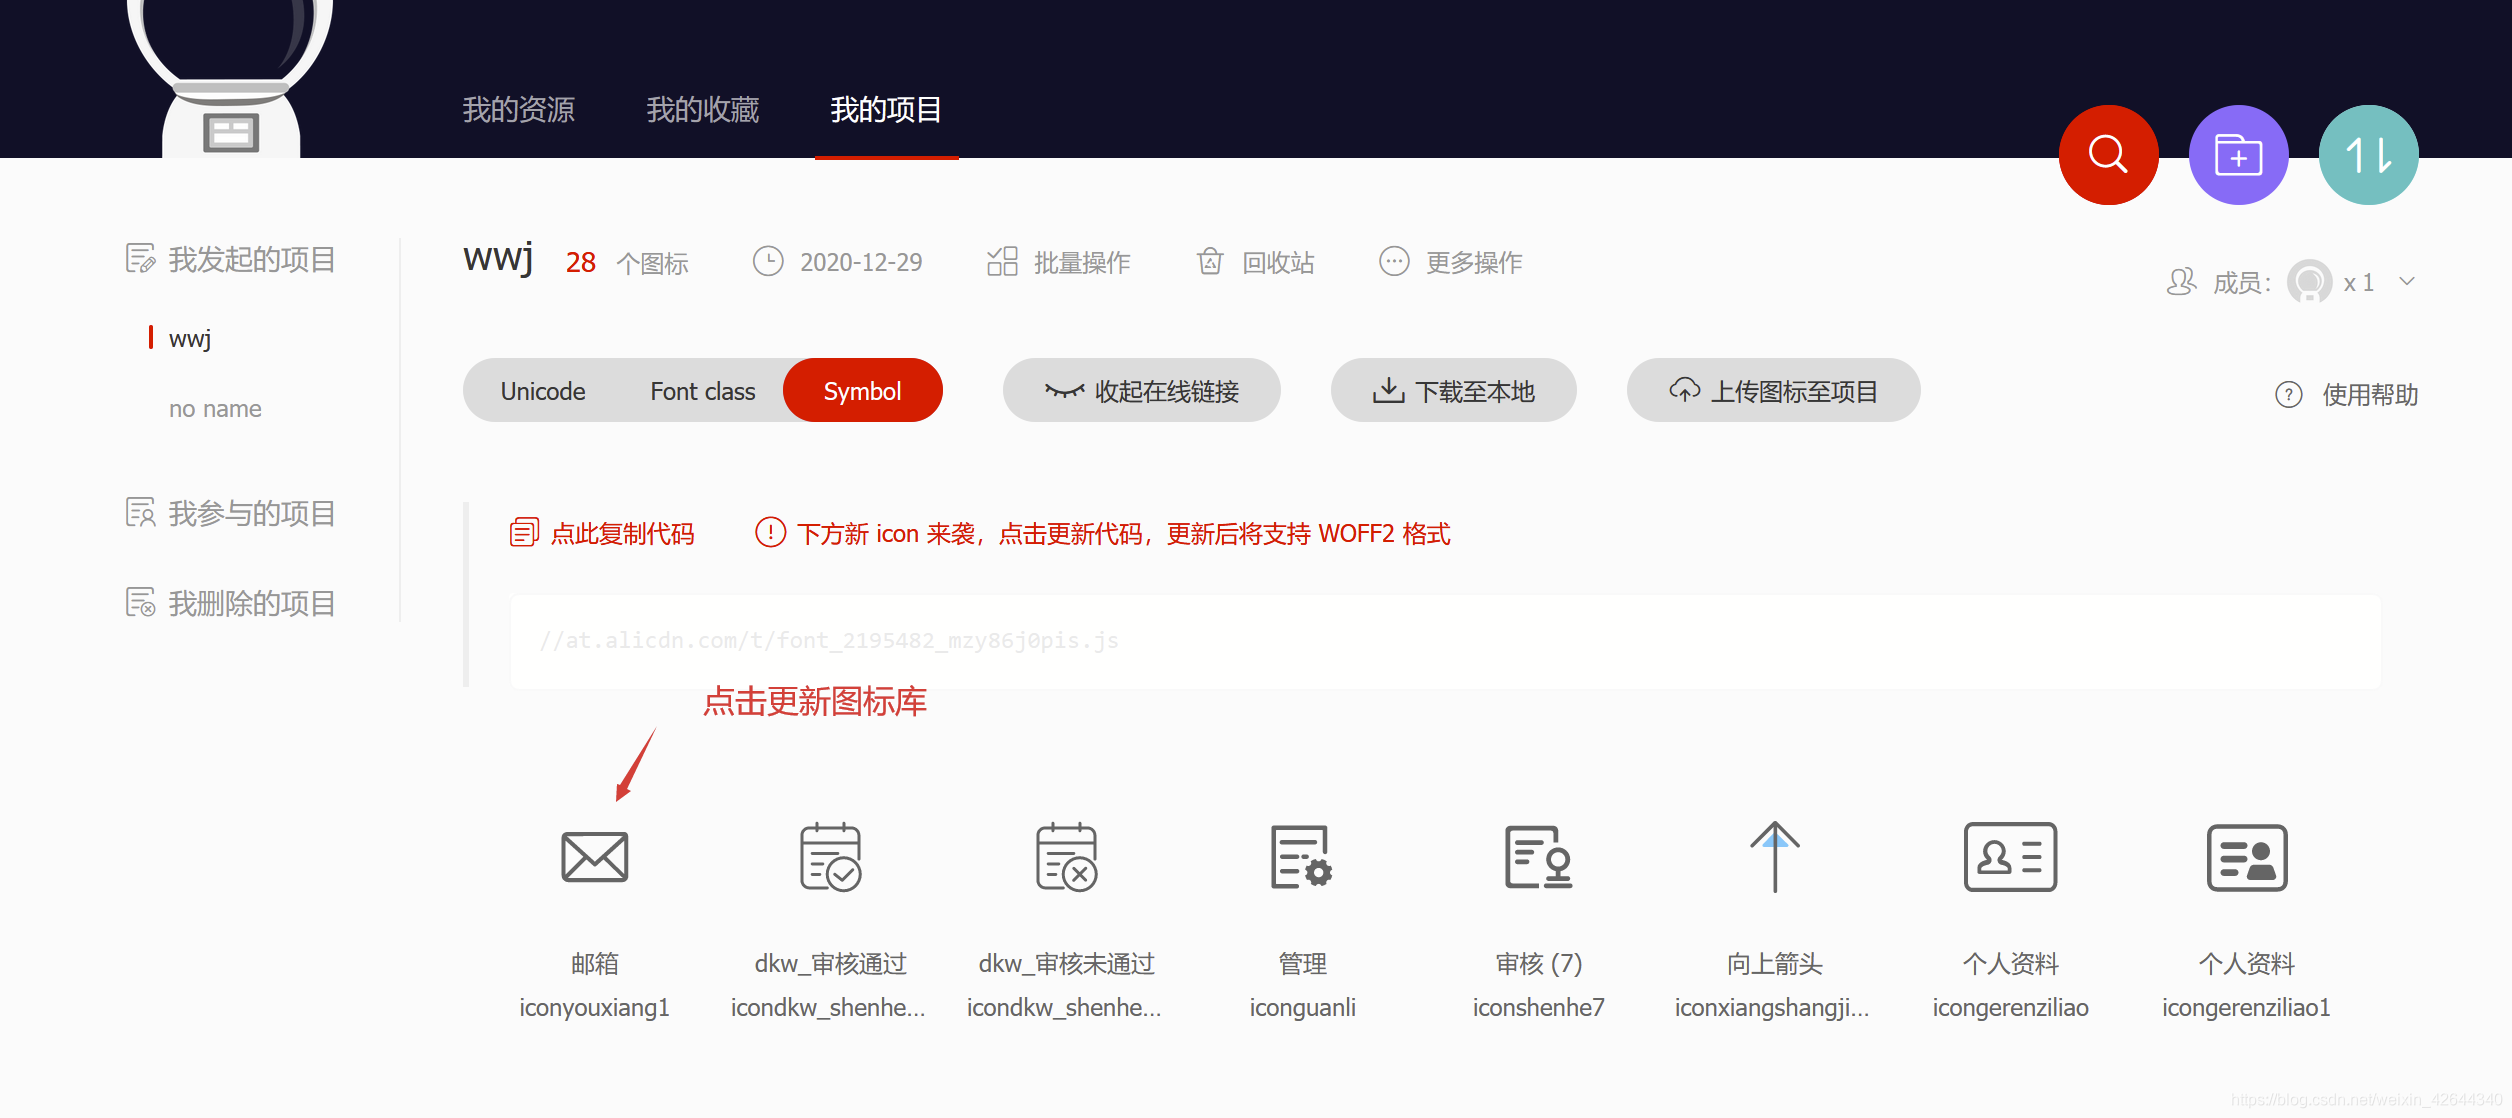Open the 我的资源 tab
This screenshot has width=2512, height=1118.
coord(518,110)
